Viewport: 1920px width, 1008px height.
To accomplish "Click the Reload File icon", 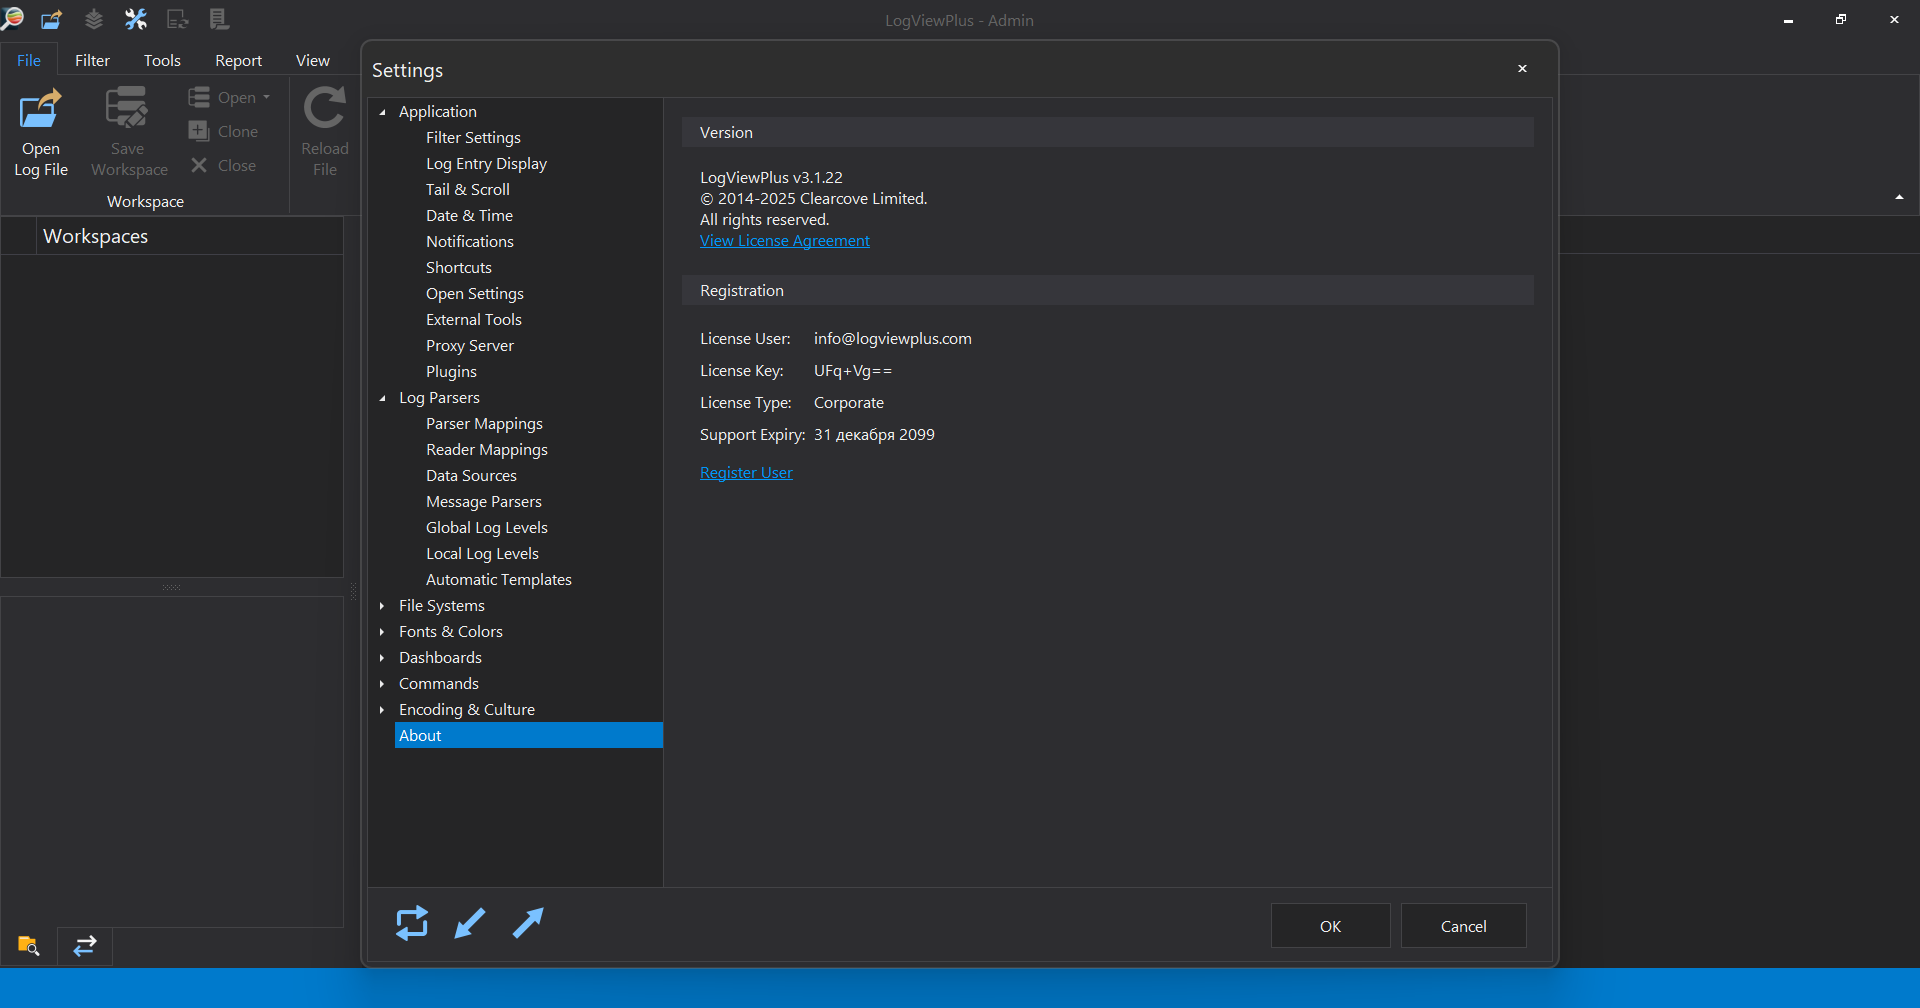I will (x=325, y=108).
